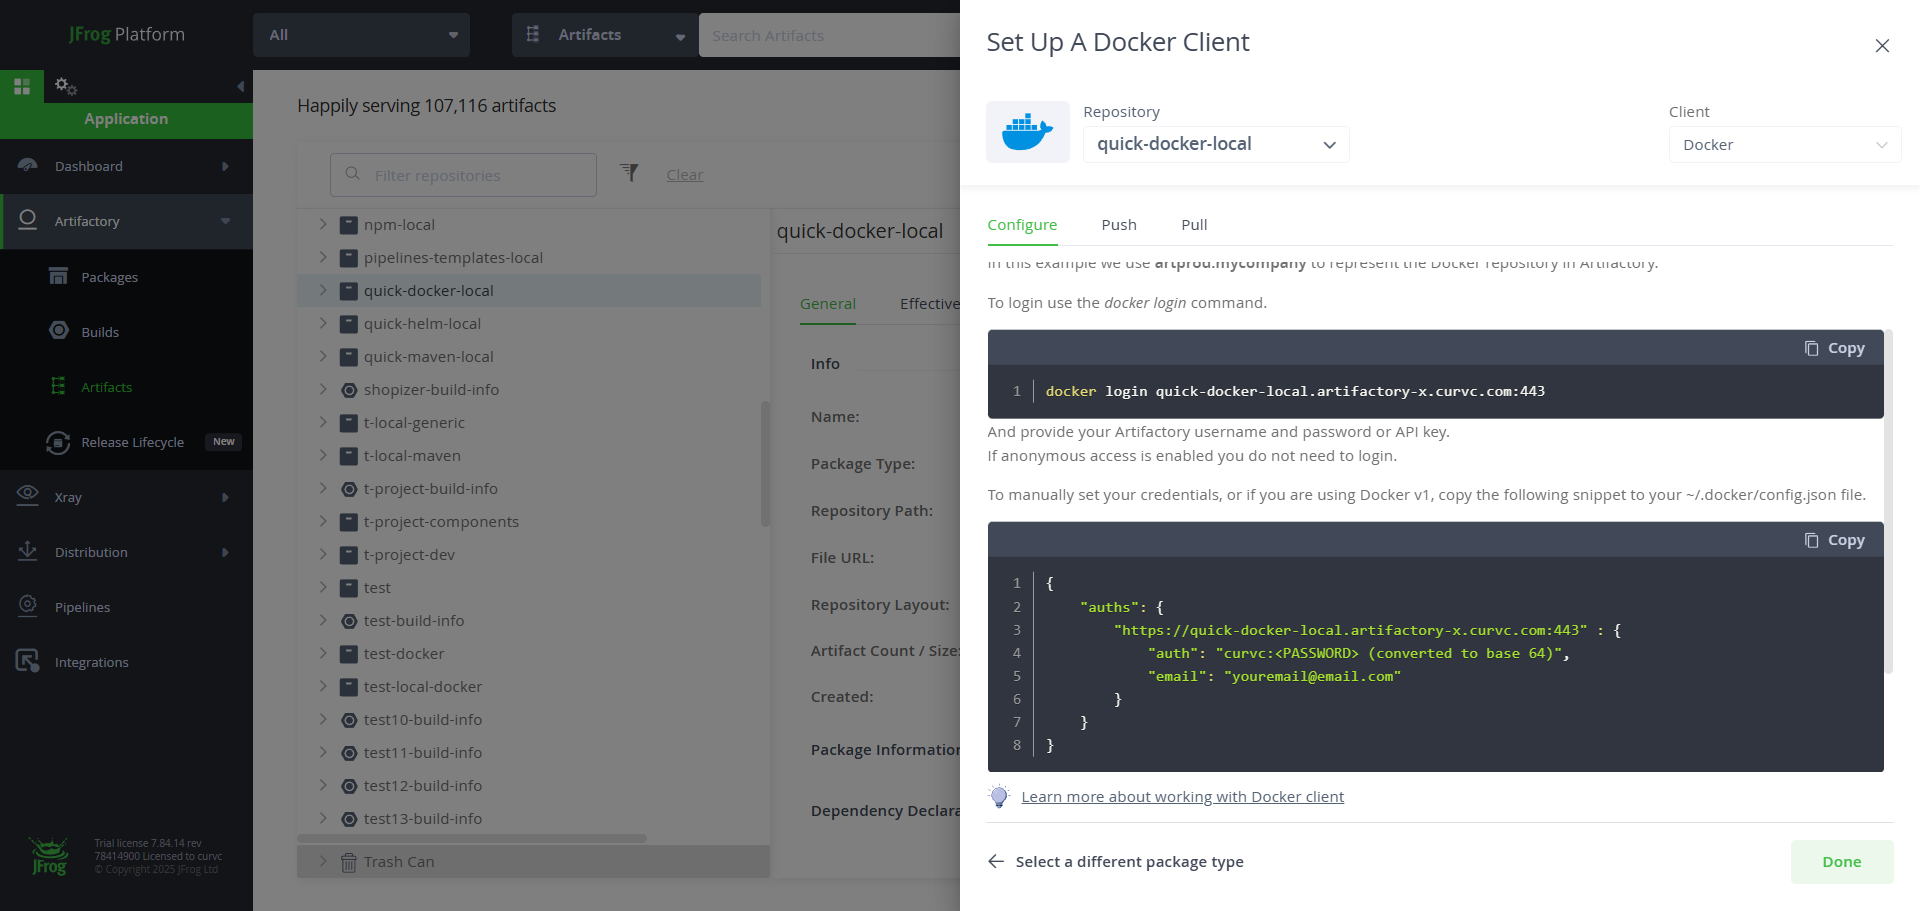Click into the Filter repositories field
1920x911 pixels.
click(x=463, y=175)
